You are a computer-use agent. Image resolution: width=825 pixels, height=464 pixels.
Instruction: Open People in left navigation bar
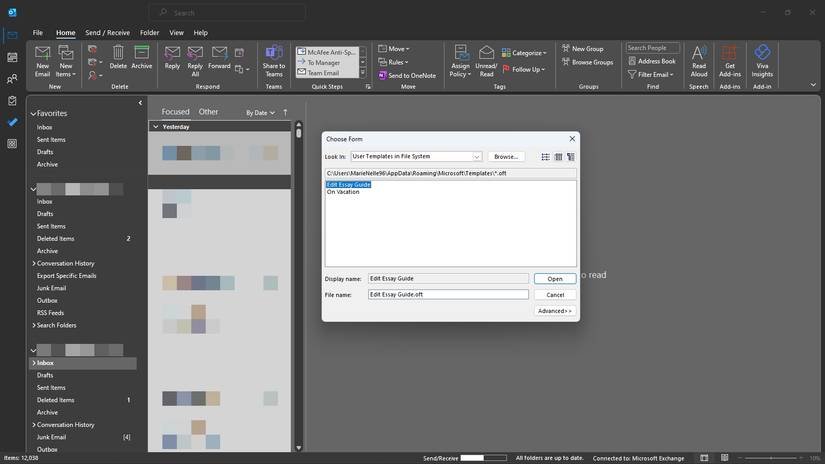click(12, 79)
